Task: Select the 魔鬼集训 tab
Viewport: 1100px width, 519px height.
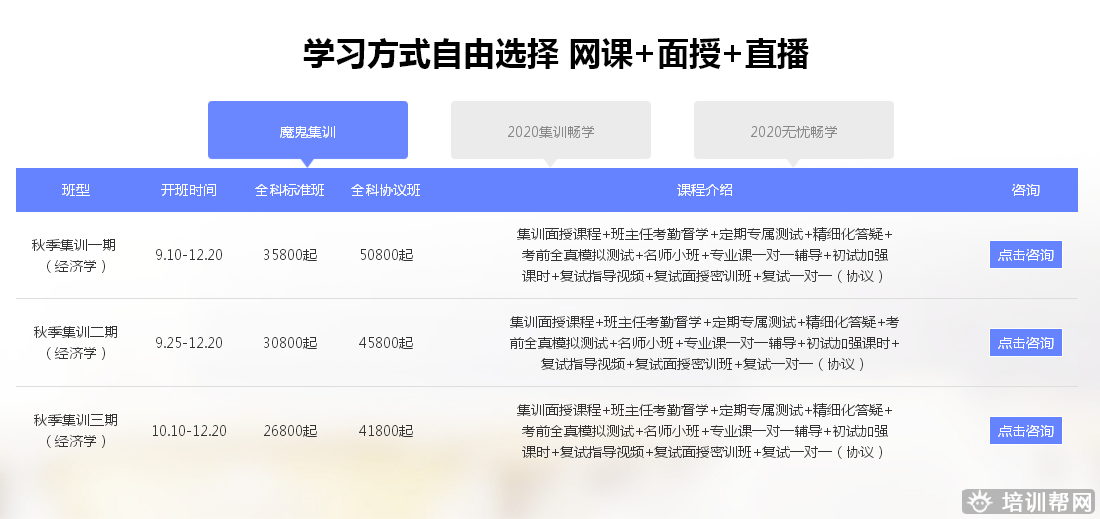Action: click(307, 131)
